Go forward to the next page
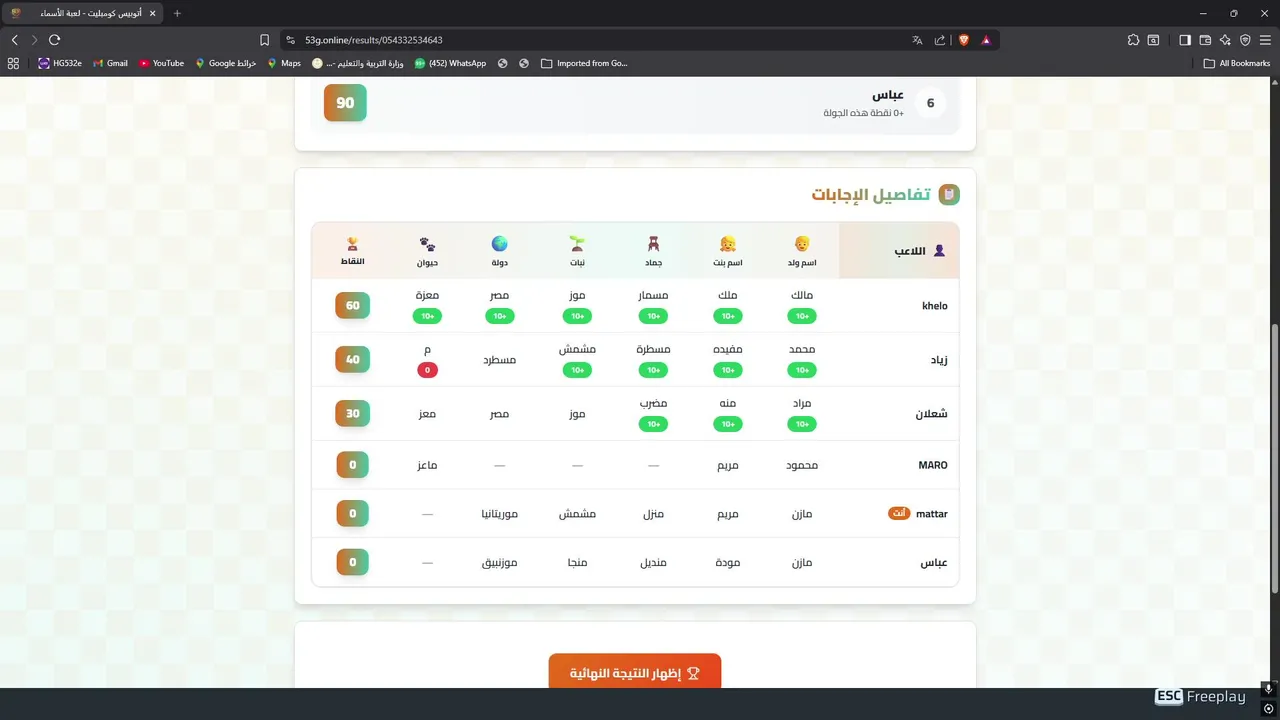Viewport: 1280px width, 720px height. click(34, 40)
